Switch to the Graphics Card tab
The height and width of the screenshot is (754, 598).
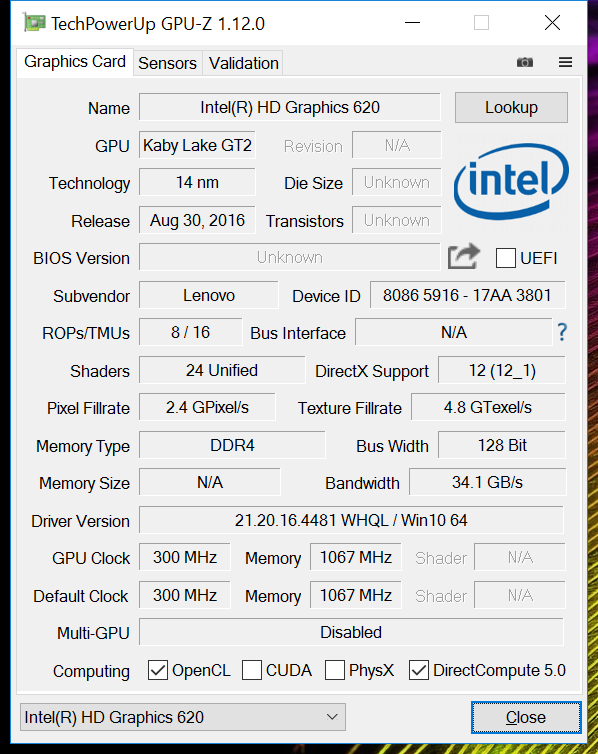coord(75,62)
